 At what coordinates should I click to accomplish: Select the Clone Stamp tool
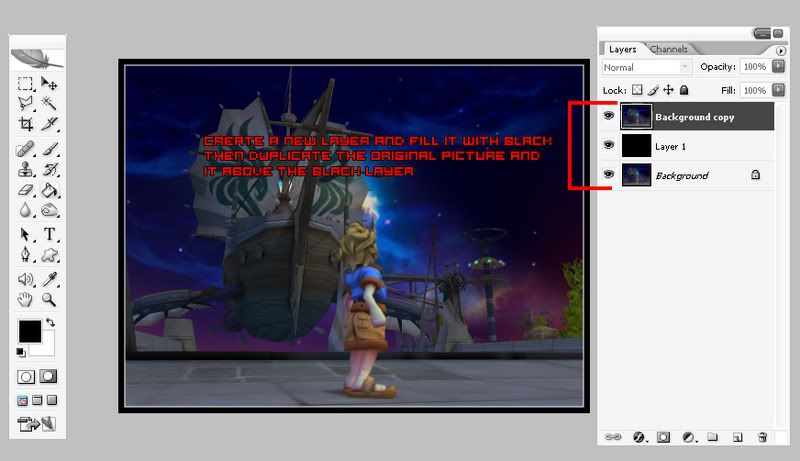[x=26, y=169]
